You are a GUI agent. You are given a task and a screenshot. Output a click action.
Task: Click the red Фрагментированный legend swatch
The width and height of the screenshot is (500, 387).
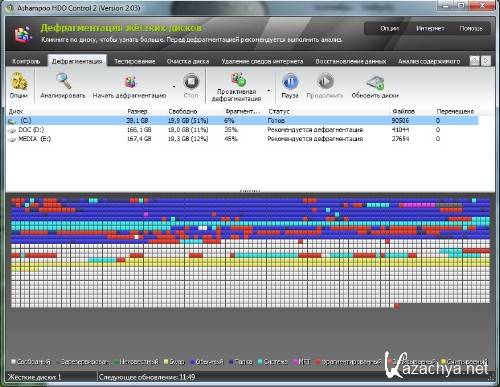tap(318, 362)
